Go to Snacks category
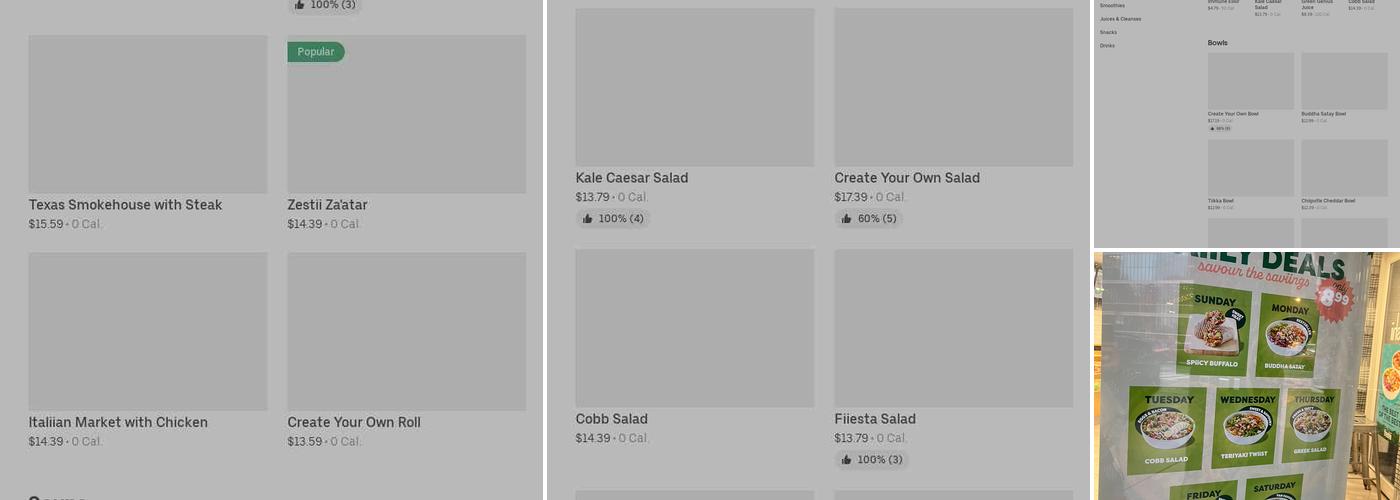The width and height of the screenshot is (1400, 500). click(x=1108, y=32)
